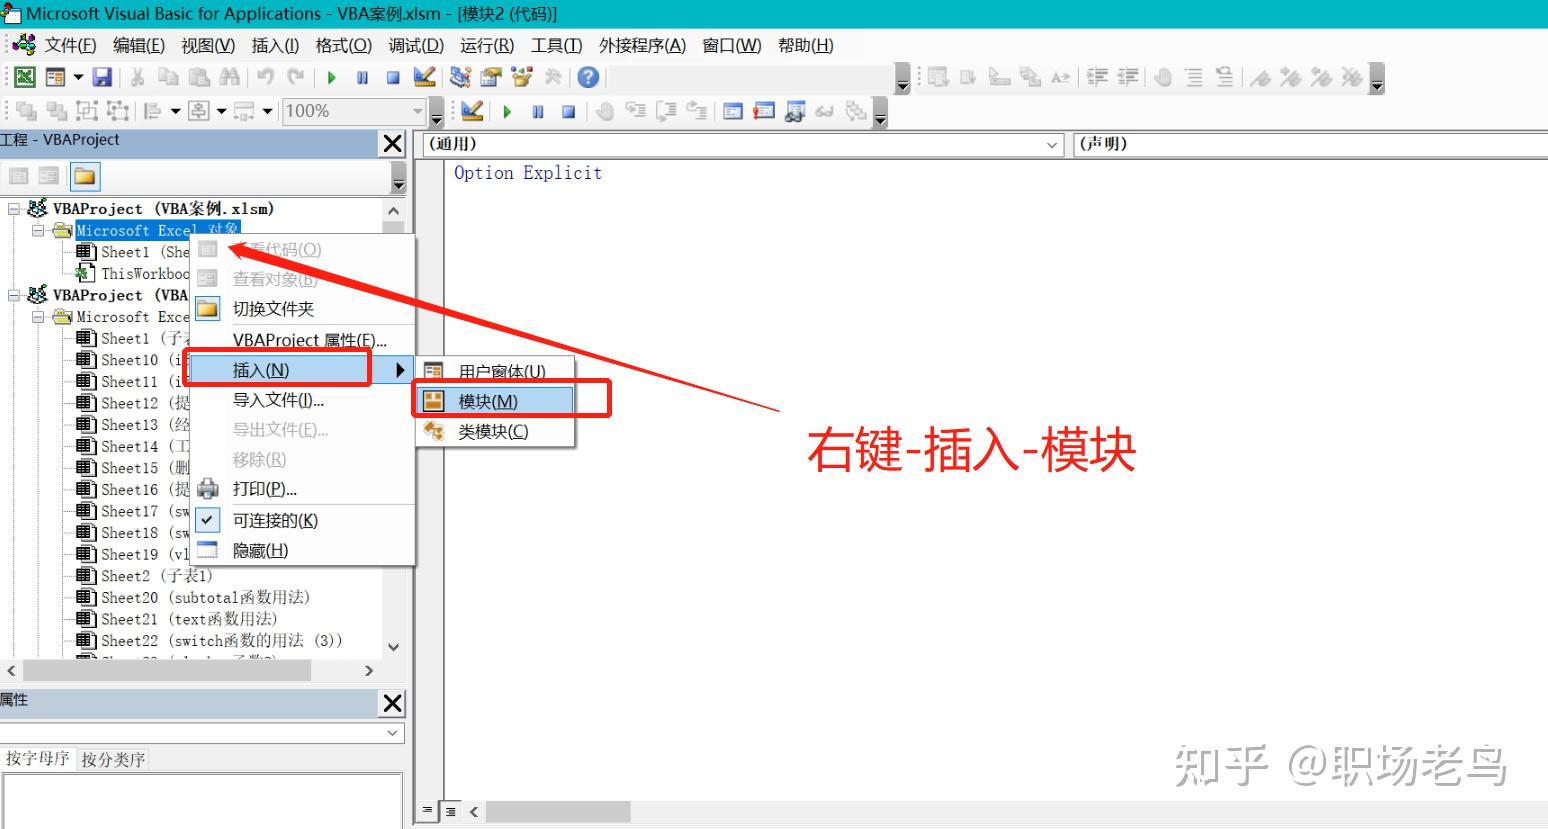Image resolution: width=1548 pixels, height=829 pixels.
Task: Open the Immediate Window icon
Action: (x=764, y=112)
